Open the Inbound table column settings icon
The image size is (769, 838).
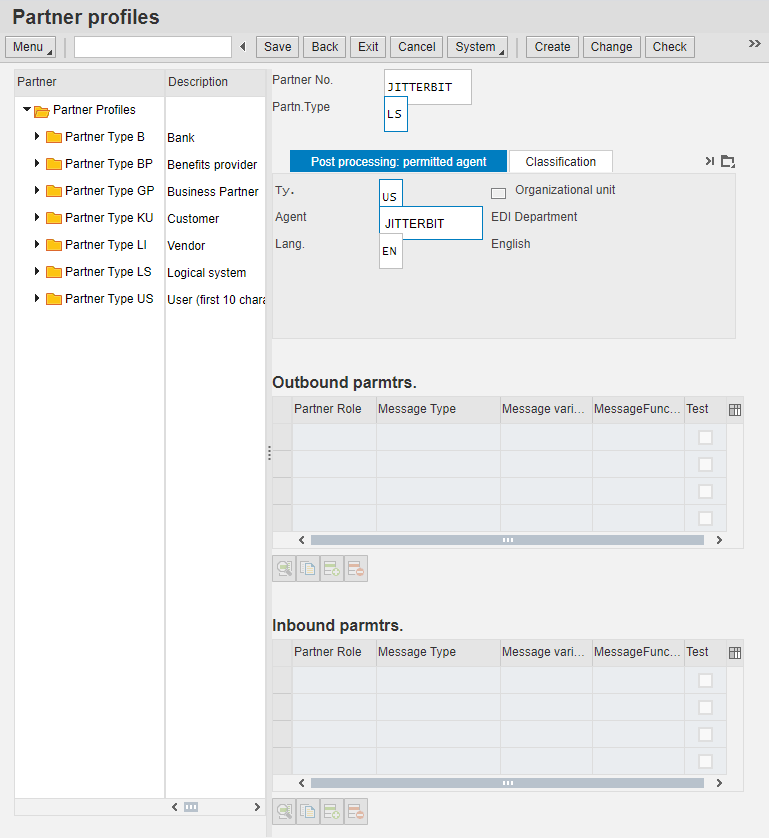735,653
